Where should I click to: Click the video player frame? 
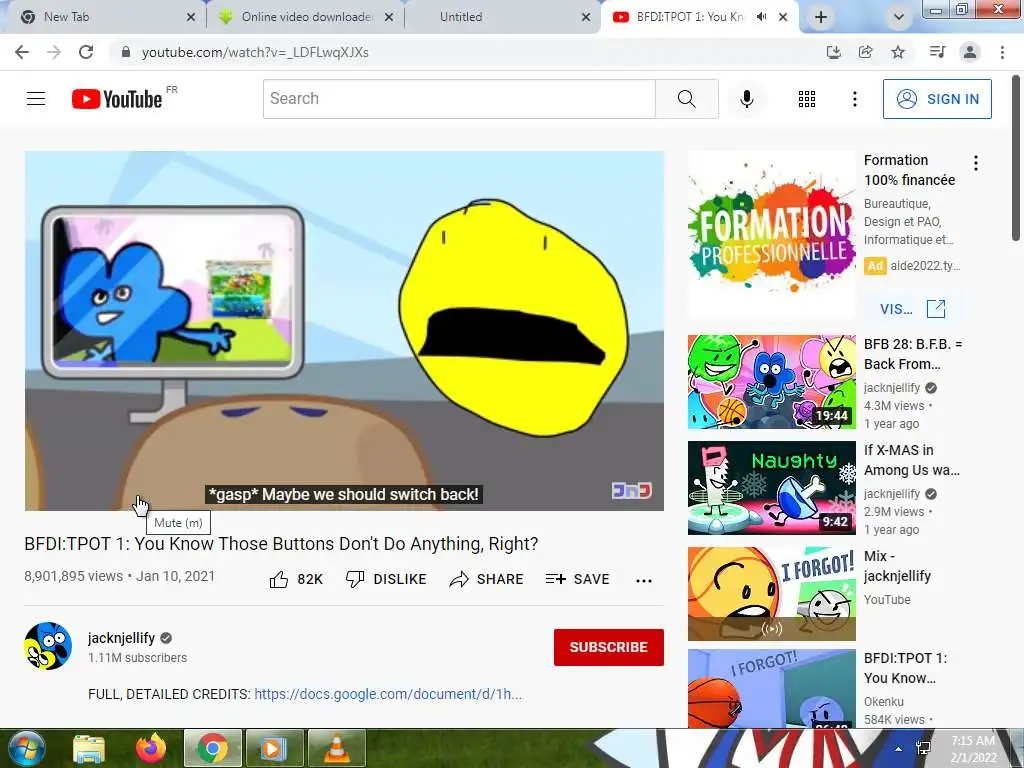pos(344,330)
